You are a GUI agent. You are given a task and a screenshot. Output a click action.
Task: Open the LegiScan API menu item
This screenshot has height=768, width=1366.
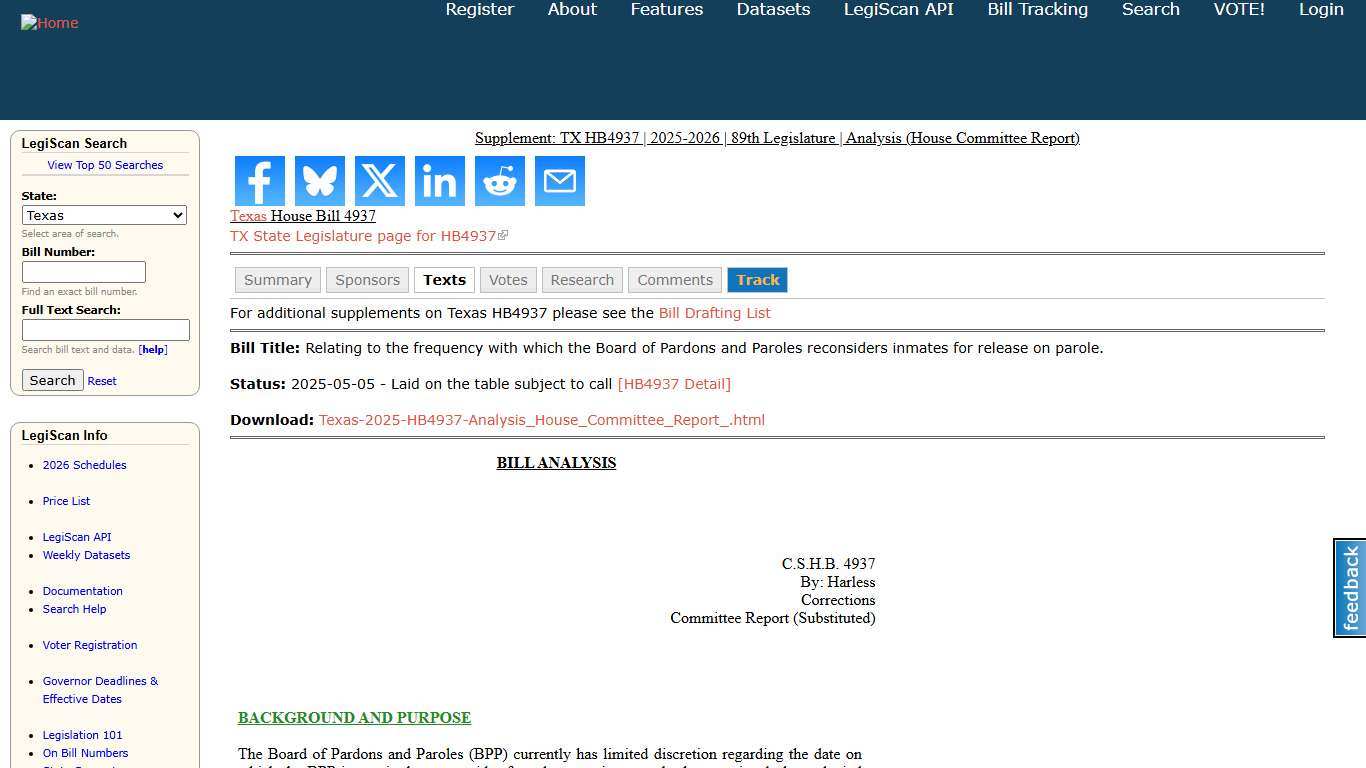pos(897,9)
